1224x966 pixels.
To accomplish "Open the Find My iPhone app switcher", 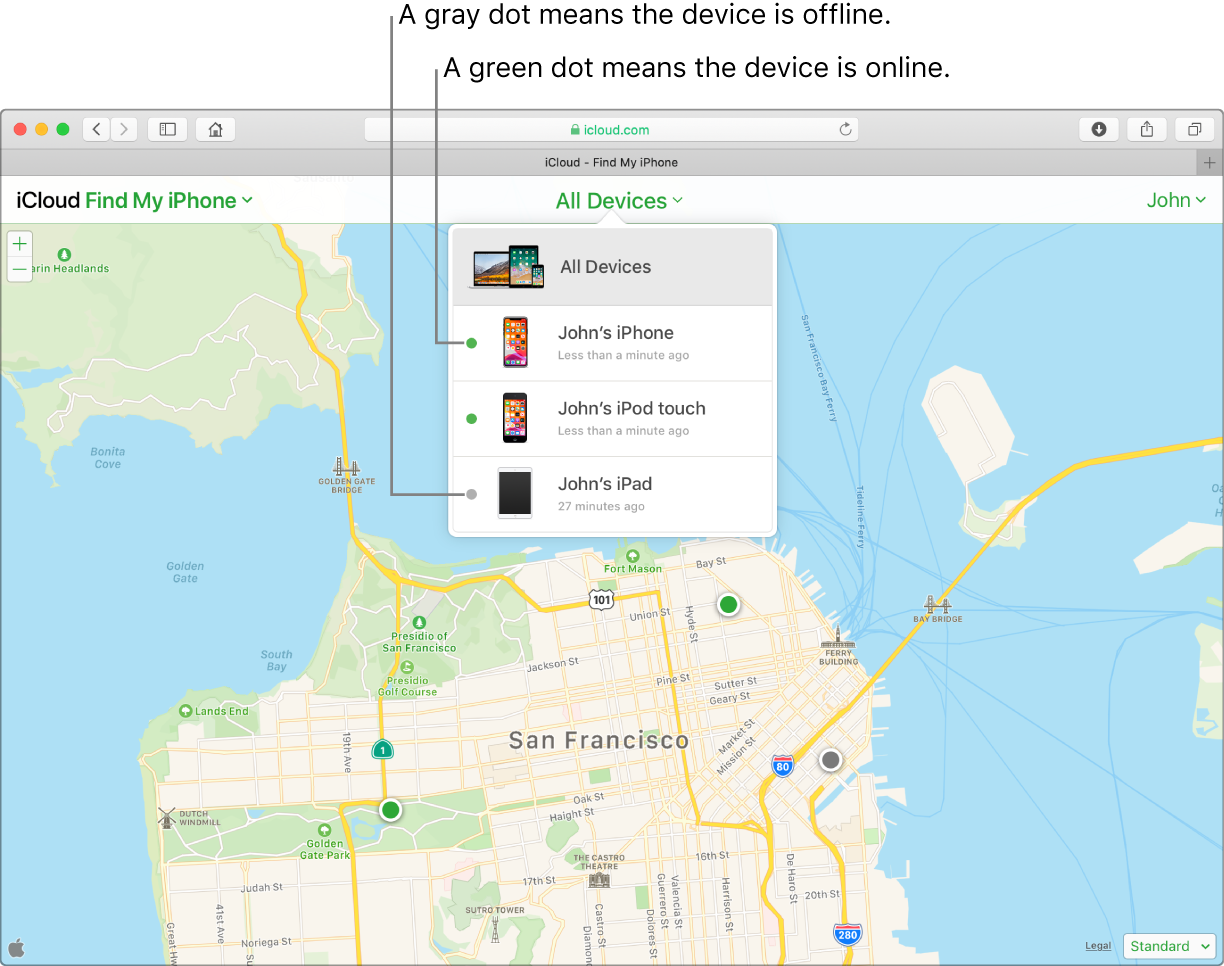I will coord(169,201).
